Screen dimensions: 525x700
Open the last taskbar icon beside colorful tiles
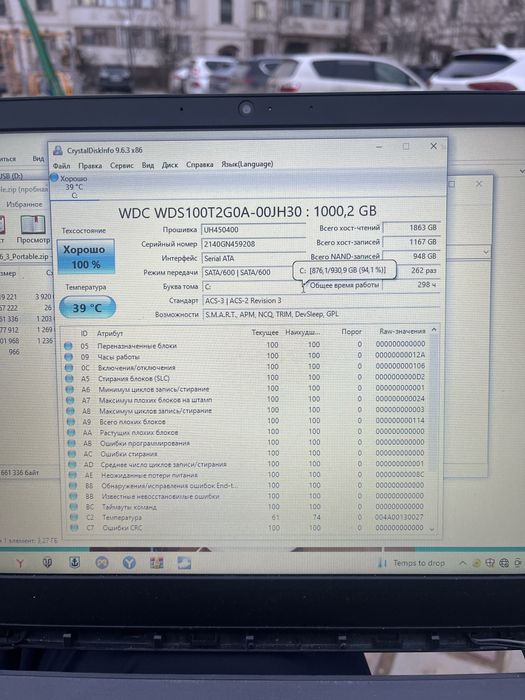coord(184,563)
